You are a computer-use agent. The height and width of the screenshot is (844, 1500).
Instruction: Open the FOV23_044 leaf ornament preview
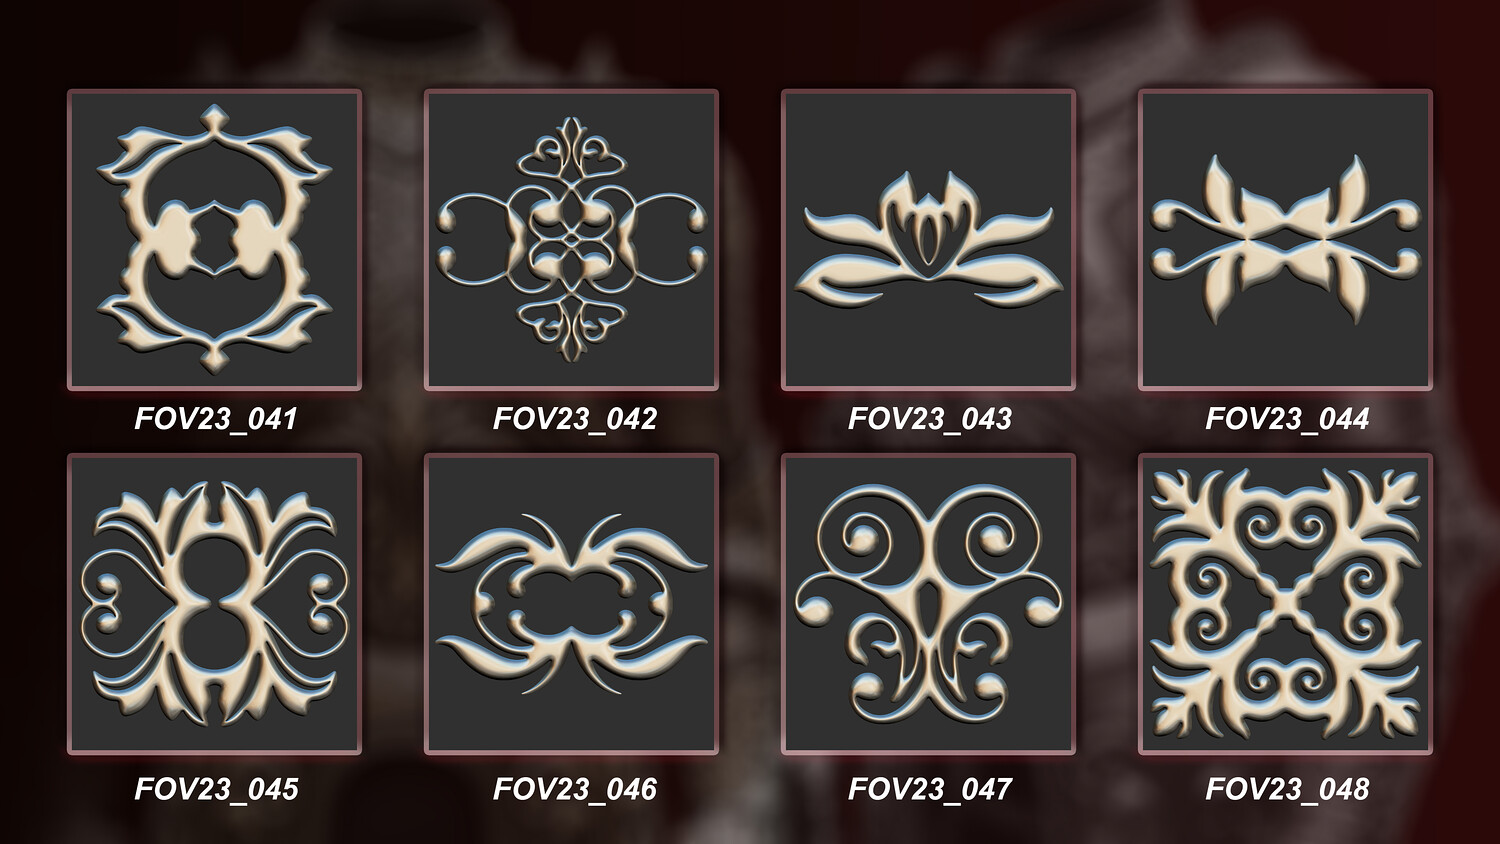[1285, 239]
